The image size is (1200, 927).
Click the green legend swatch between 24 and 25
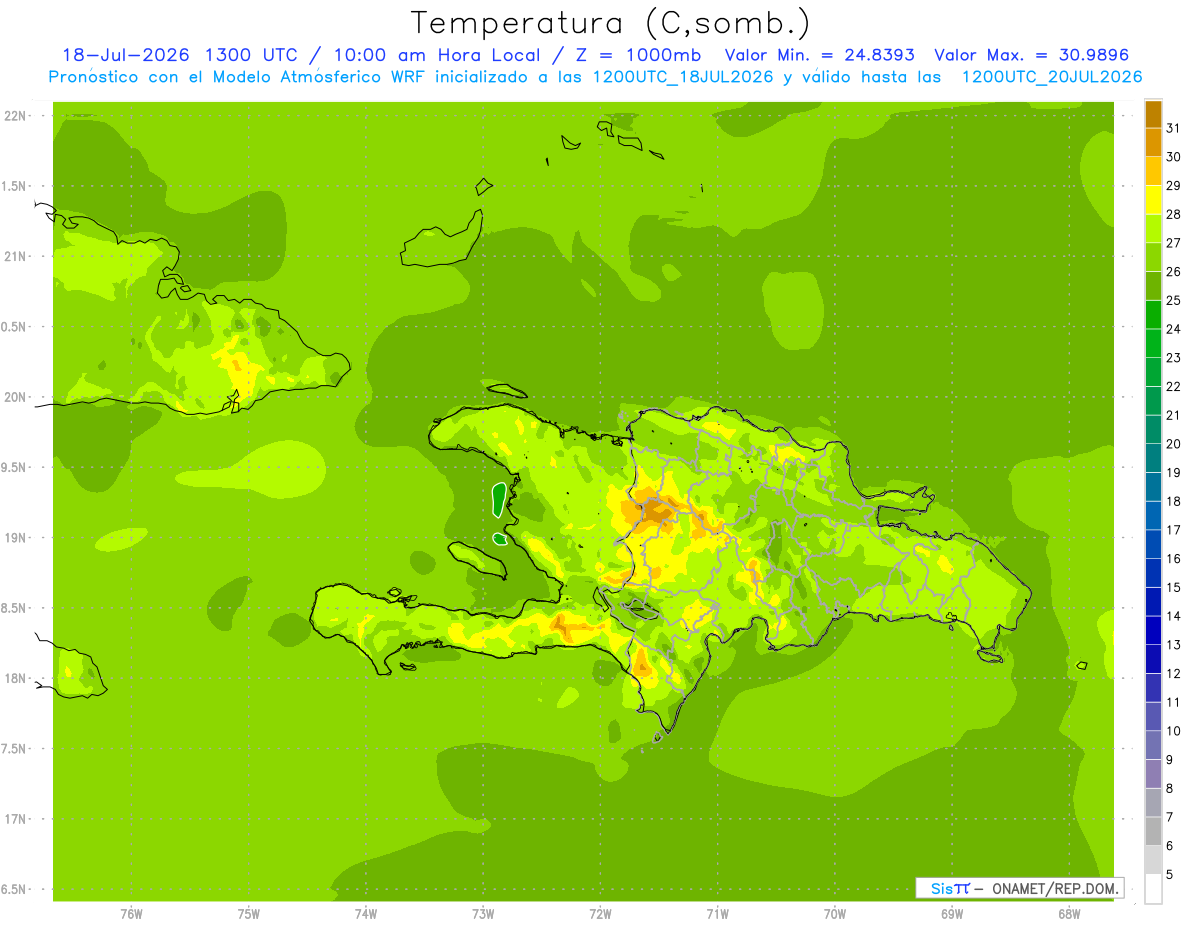[1153, 314]
